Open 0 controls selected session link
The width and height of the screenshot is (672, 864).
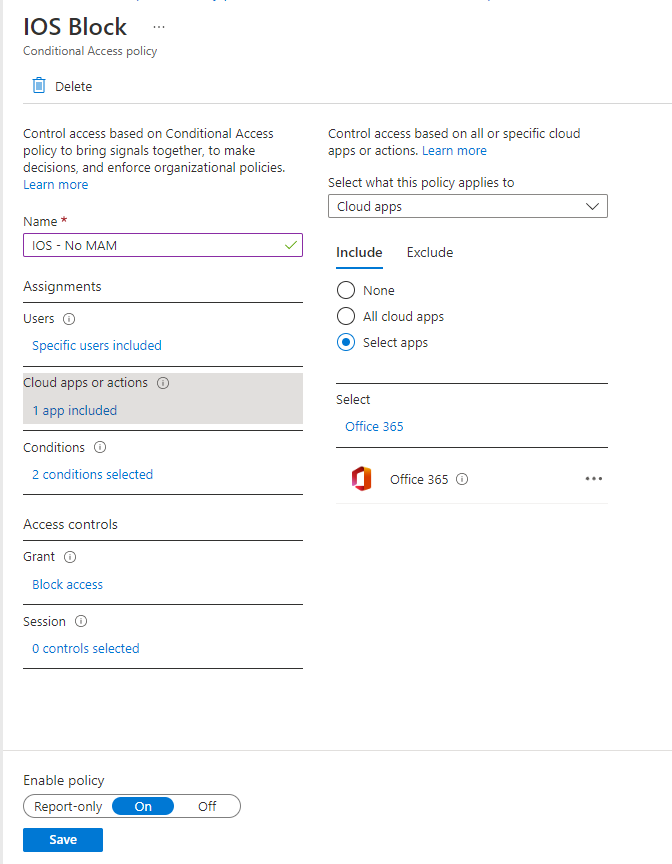click(x=85, y=649)
